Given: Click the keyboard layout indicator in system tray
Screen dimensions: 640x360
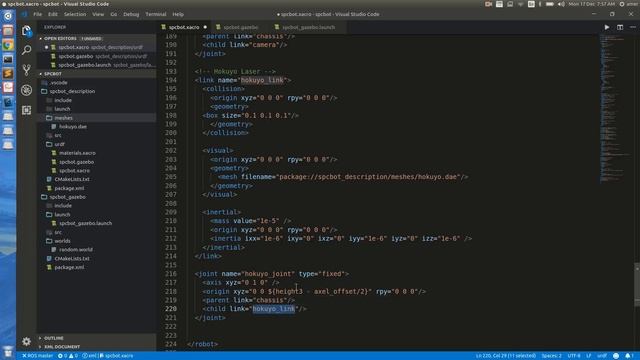Looking at the screenshot, I should click(x=531, y=4).
